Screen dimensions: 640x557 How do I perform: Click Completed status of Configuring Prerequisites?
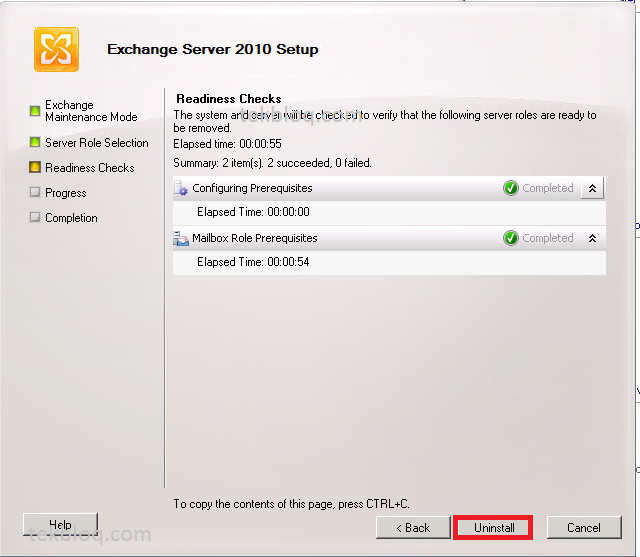tap(548, 188)
